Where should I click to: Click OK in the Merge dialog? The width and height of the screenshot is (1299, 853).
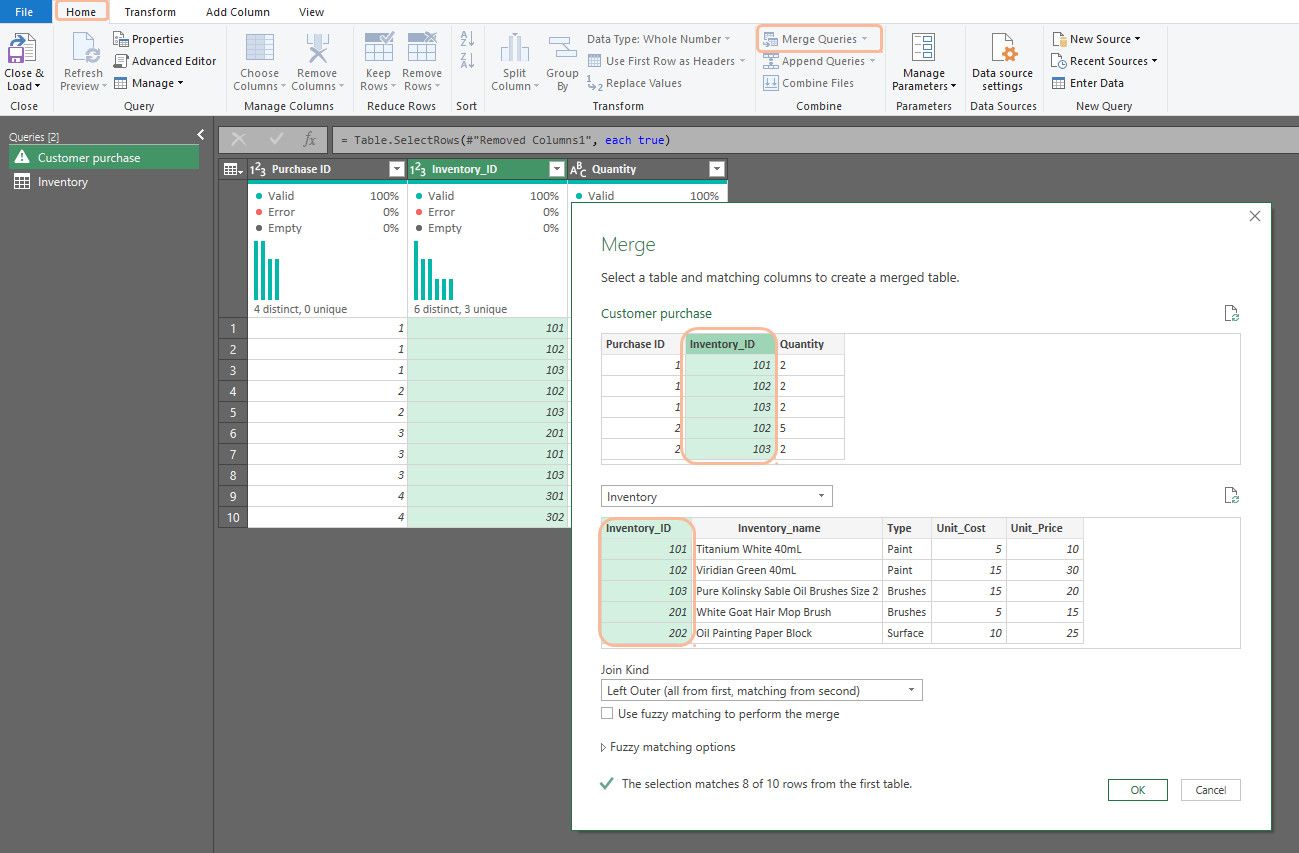coord(1138,790)
